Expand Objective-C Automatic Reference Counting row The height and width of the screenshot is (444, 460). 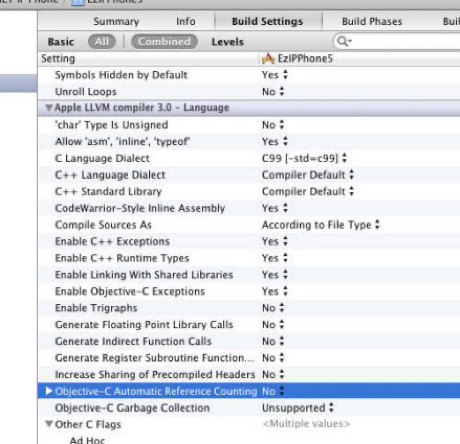point(49,391)
